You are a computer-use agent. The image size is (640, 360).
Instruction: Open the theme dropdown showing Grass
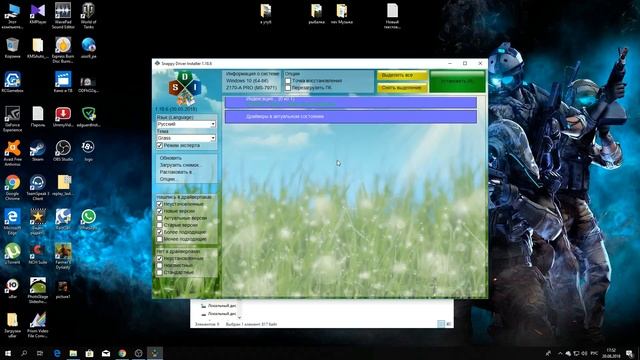(186, 138)
